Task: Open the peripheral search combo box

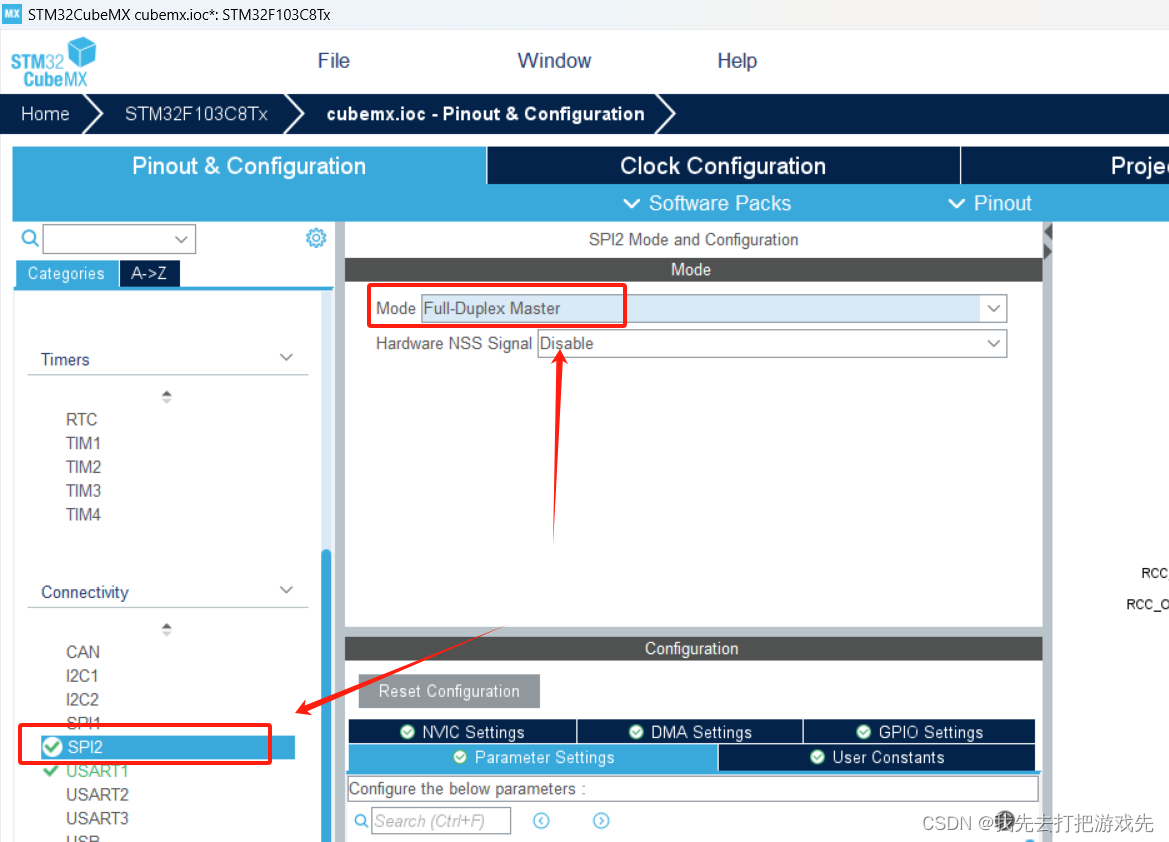Action: (119, 239)
